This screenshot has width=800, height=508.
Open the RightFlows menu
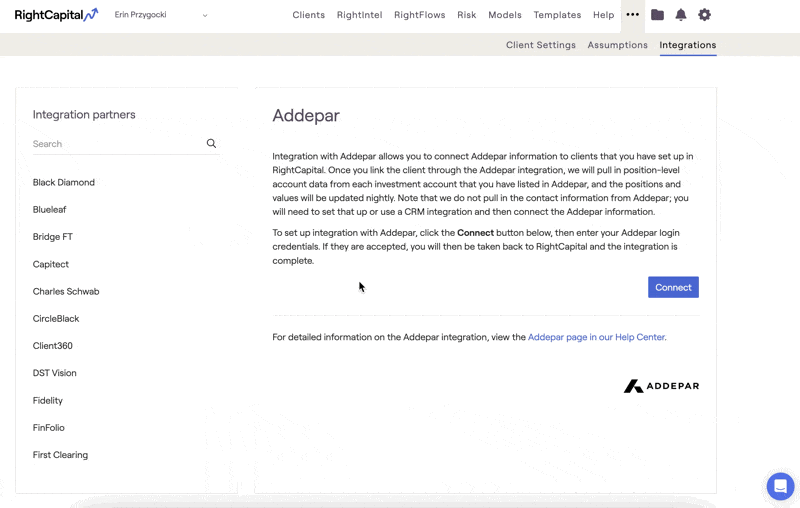coord(419,15)
